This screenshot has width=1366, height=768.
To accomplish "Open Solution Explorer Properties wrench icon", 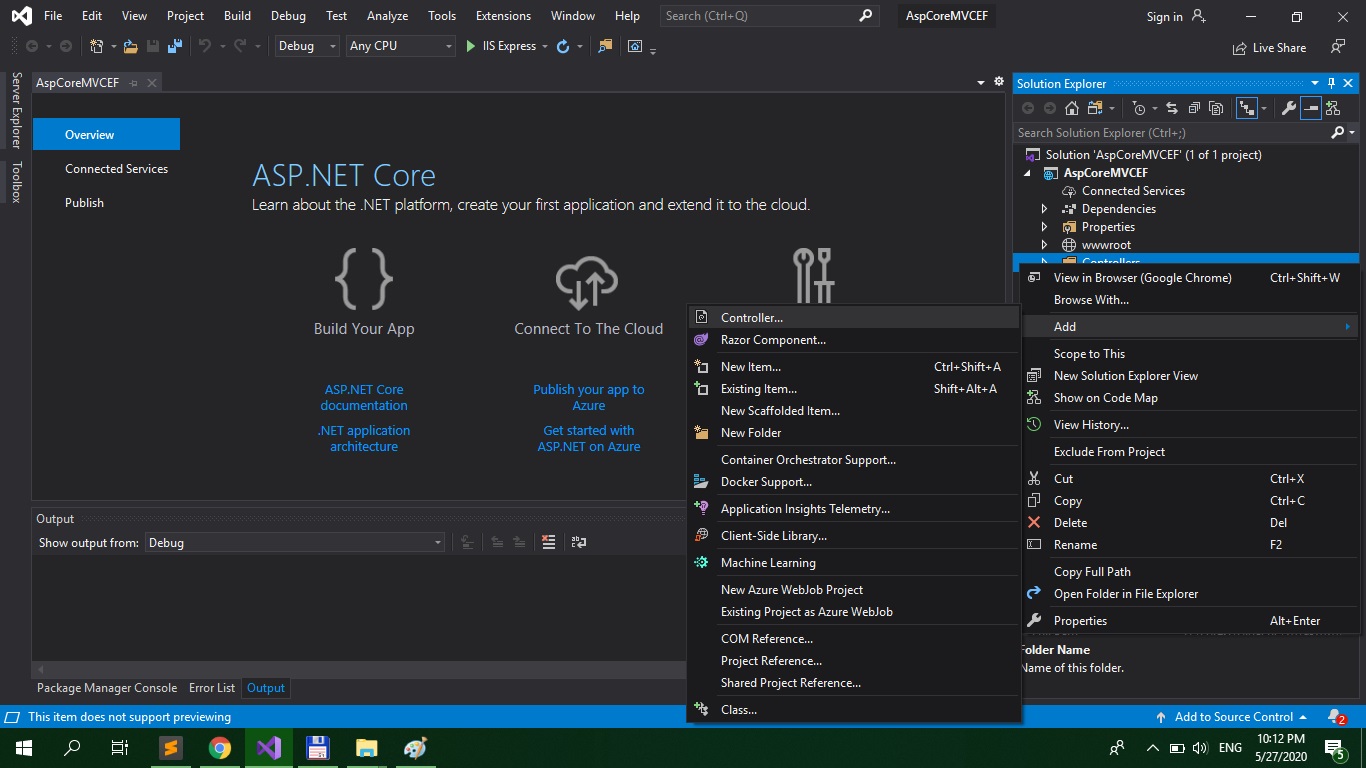I will coord(1289,108).
